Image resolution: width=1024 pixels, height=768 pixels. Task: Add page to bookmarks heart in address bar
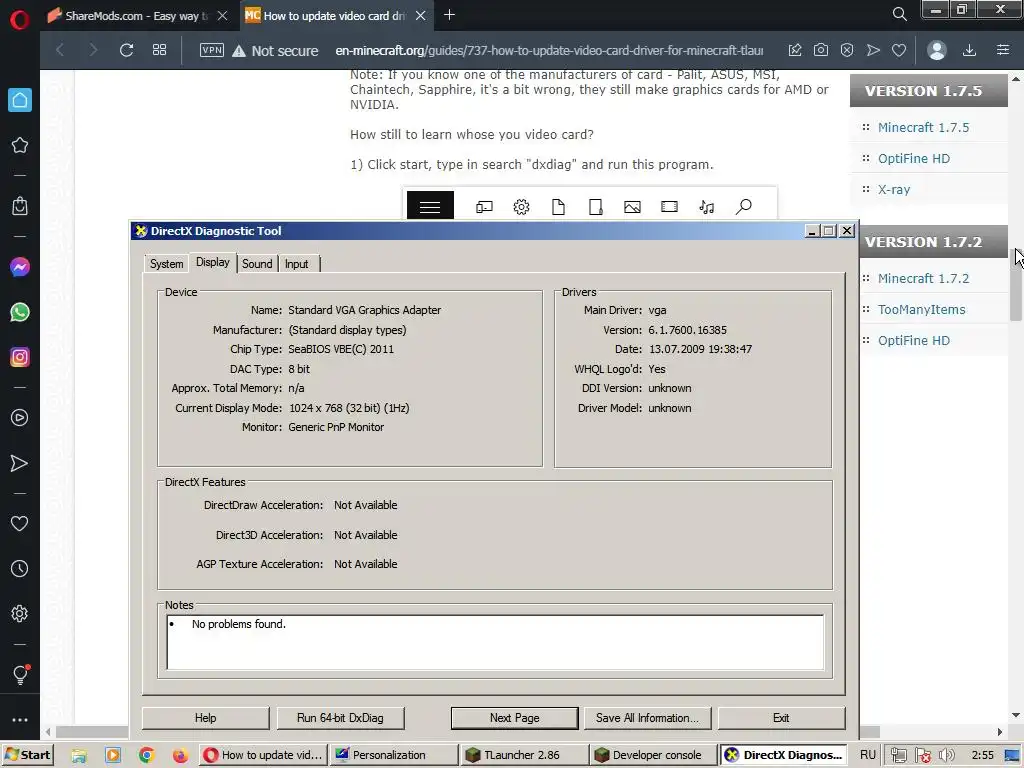coord(899,50)
